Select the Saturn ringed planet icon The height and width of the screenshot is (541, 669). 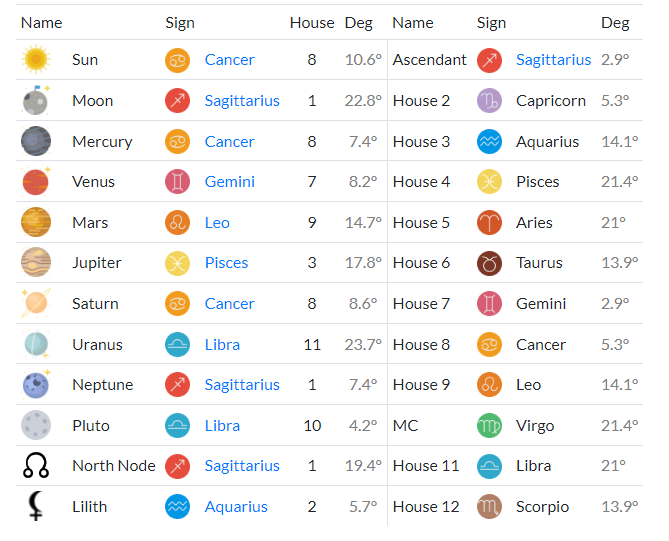click(x=36, y=303)
